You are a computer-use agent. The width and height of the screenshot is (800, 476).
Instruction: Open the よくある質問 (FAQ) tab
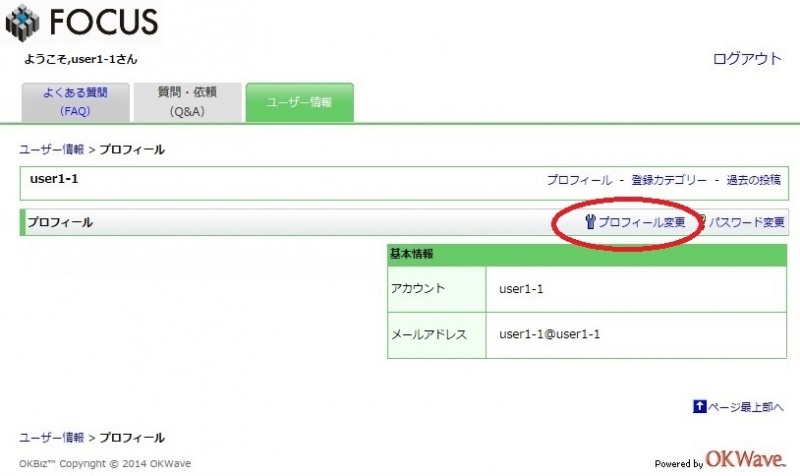click(x=76, y=102)
